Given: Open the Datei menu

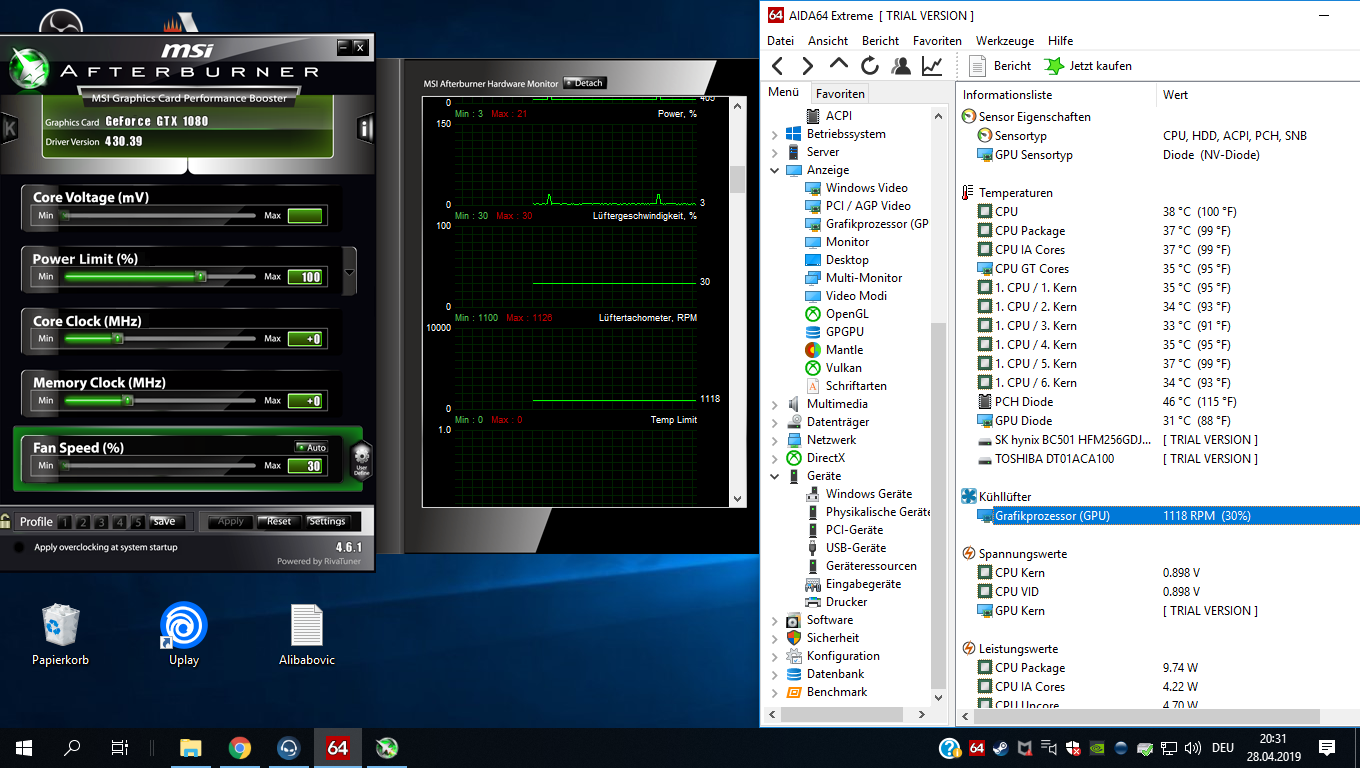Looking at the screenshot, I should pyautogui.click(x=780, y=41).
